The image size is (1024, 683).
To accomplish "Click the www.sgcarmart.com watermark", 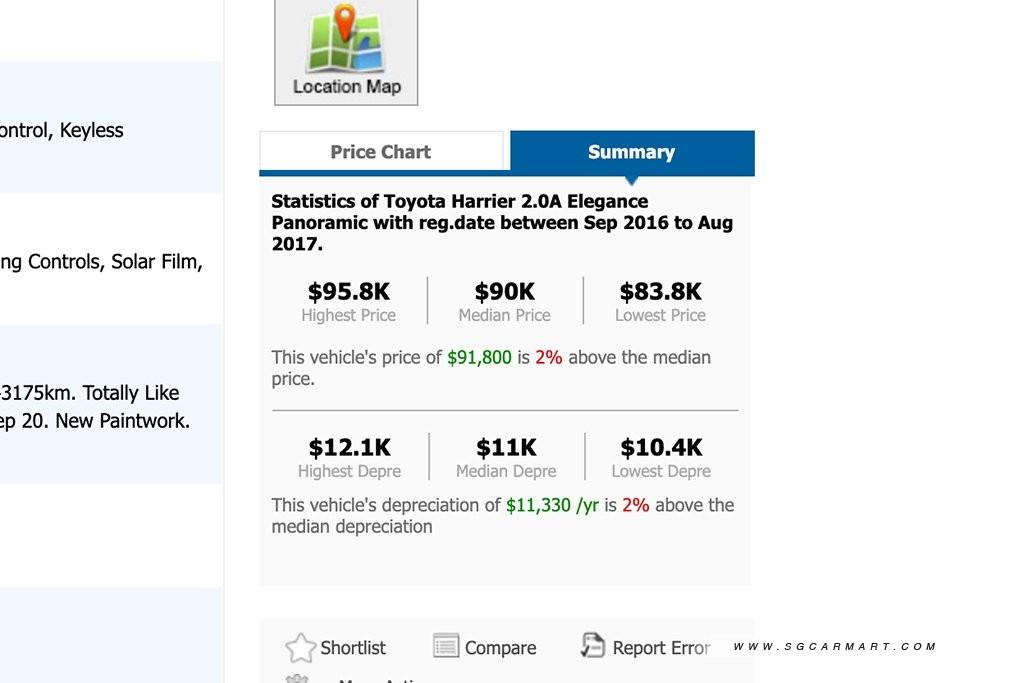I will [834, 647].
